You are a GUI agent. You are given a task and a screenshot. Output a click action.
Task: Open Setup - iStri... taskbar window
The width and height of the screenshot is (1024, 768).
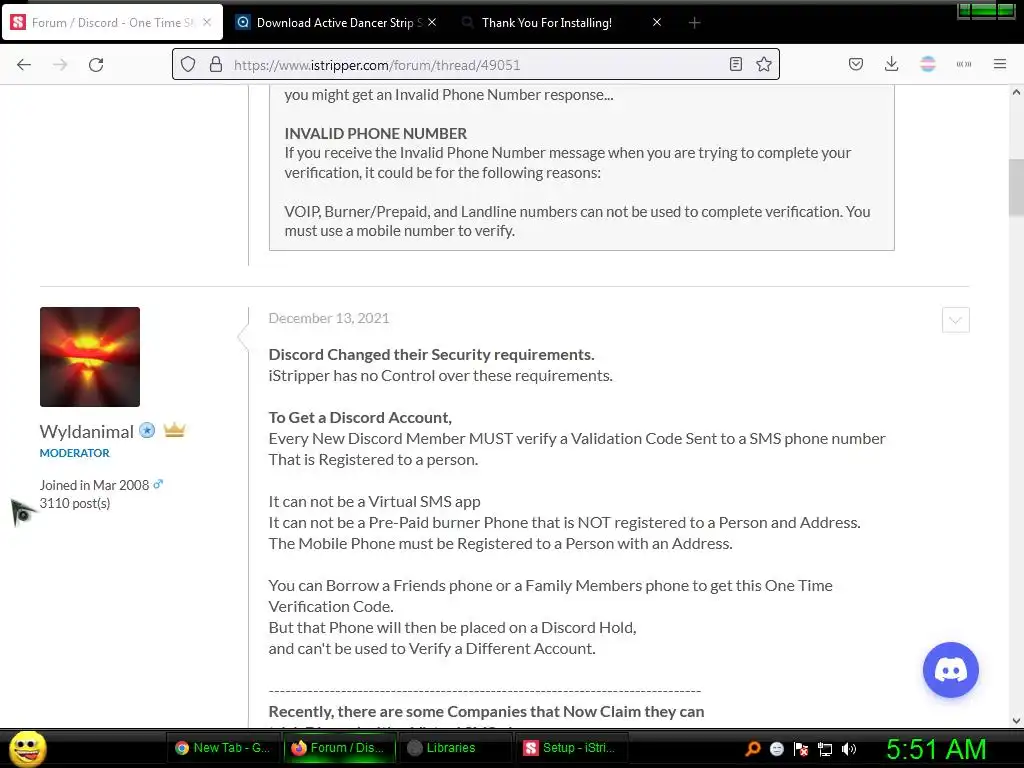pyautogui.click(x=571, y=748)
